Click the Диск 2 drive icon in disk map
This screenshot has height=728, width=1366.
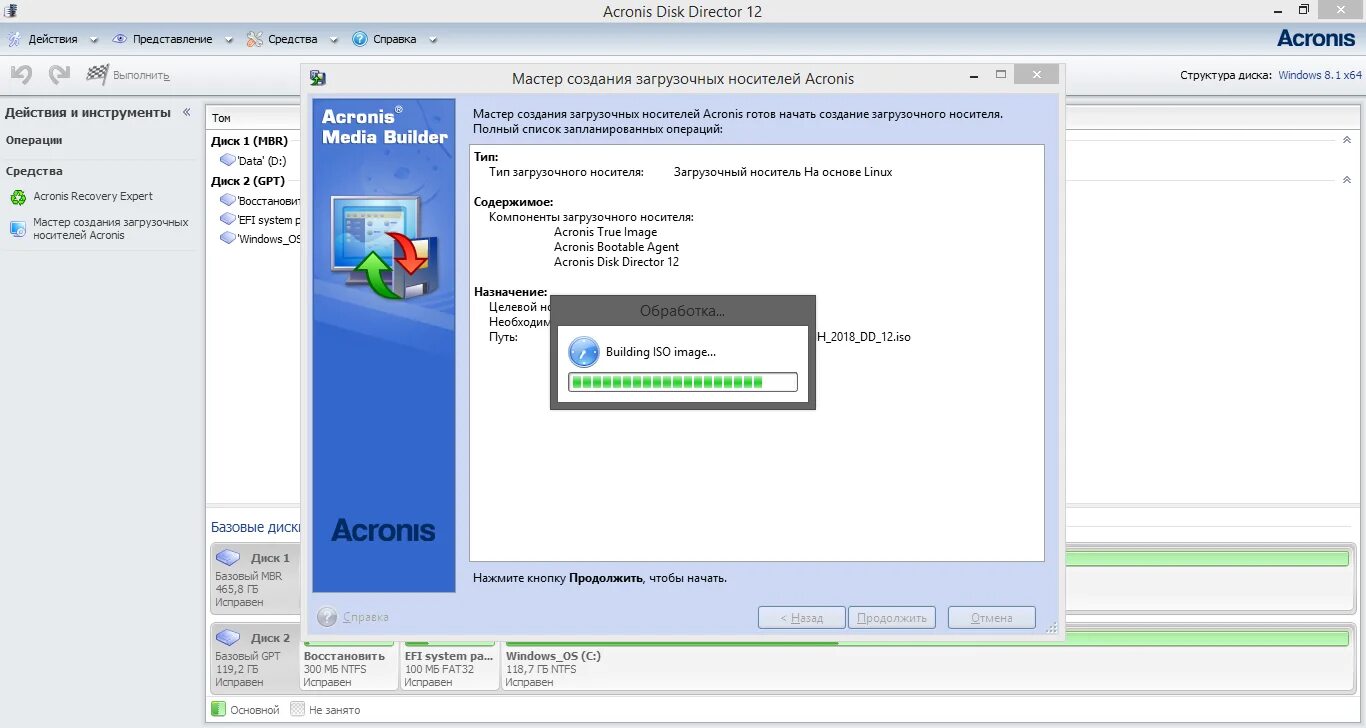(x=229, y=637)
